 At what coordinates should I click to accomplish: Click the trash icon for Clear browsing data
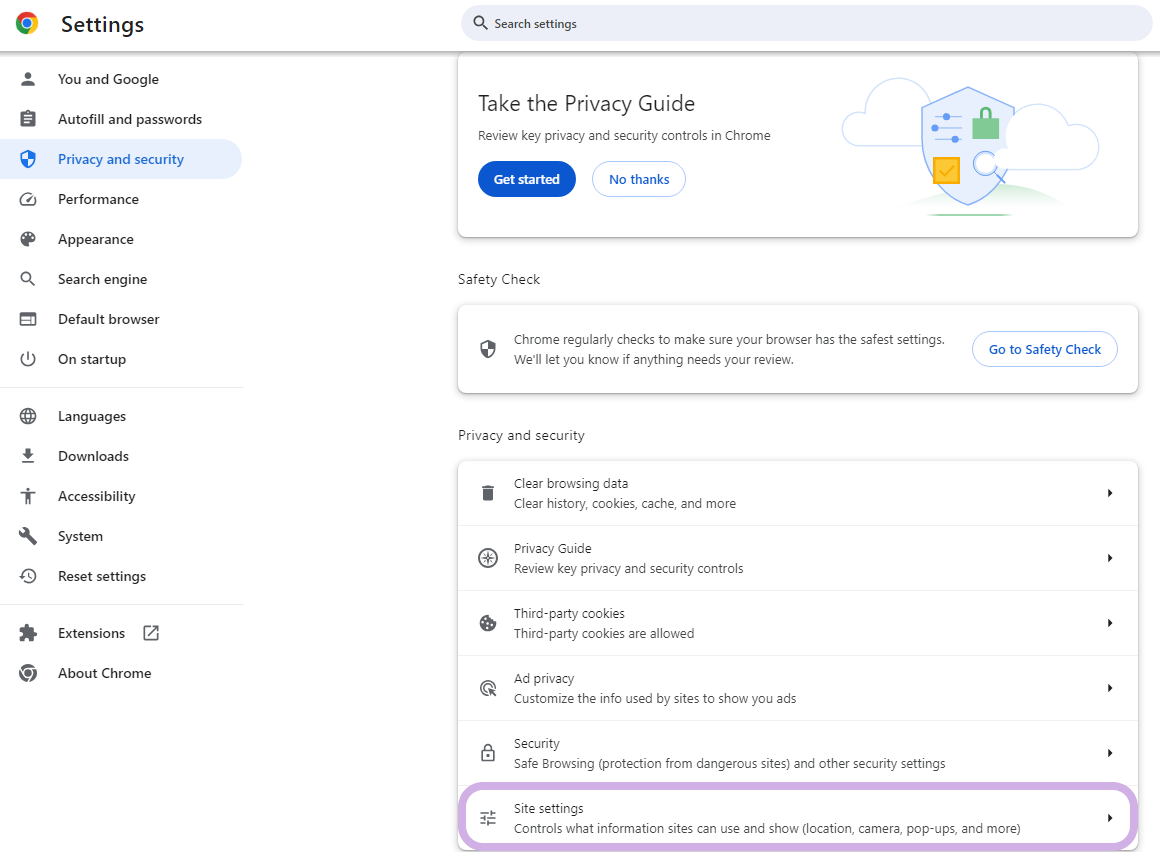[488, 493]
